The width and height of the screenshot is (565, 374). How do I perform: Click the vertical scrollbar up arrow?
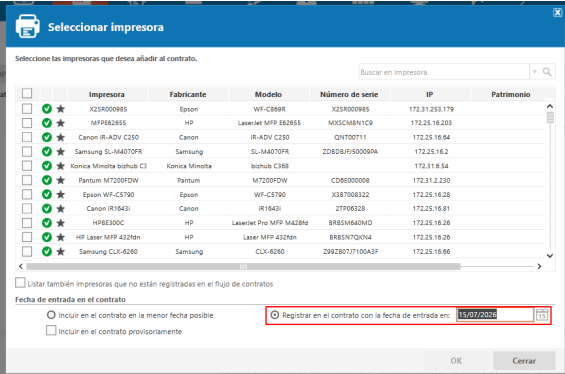pyautogui.click(x=550, y=106)
